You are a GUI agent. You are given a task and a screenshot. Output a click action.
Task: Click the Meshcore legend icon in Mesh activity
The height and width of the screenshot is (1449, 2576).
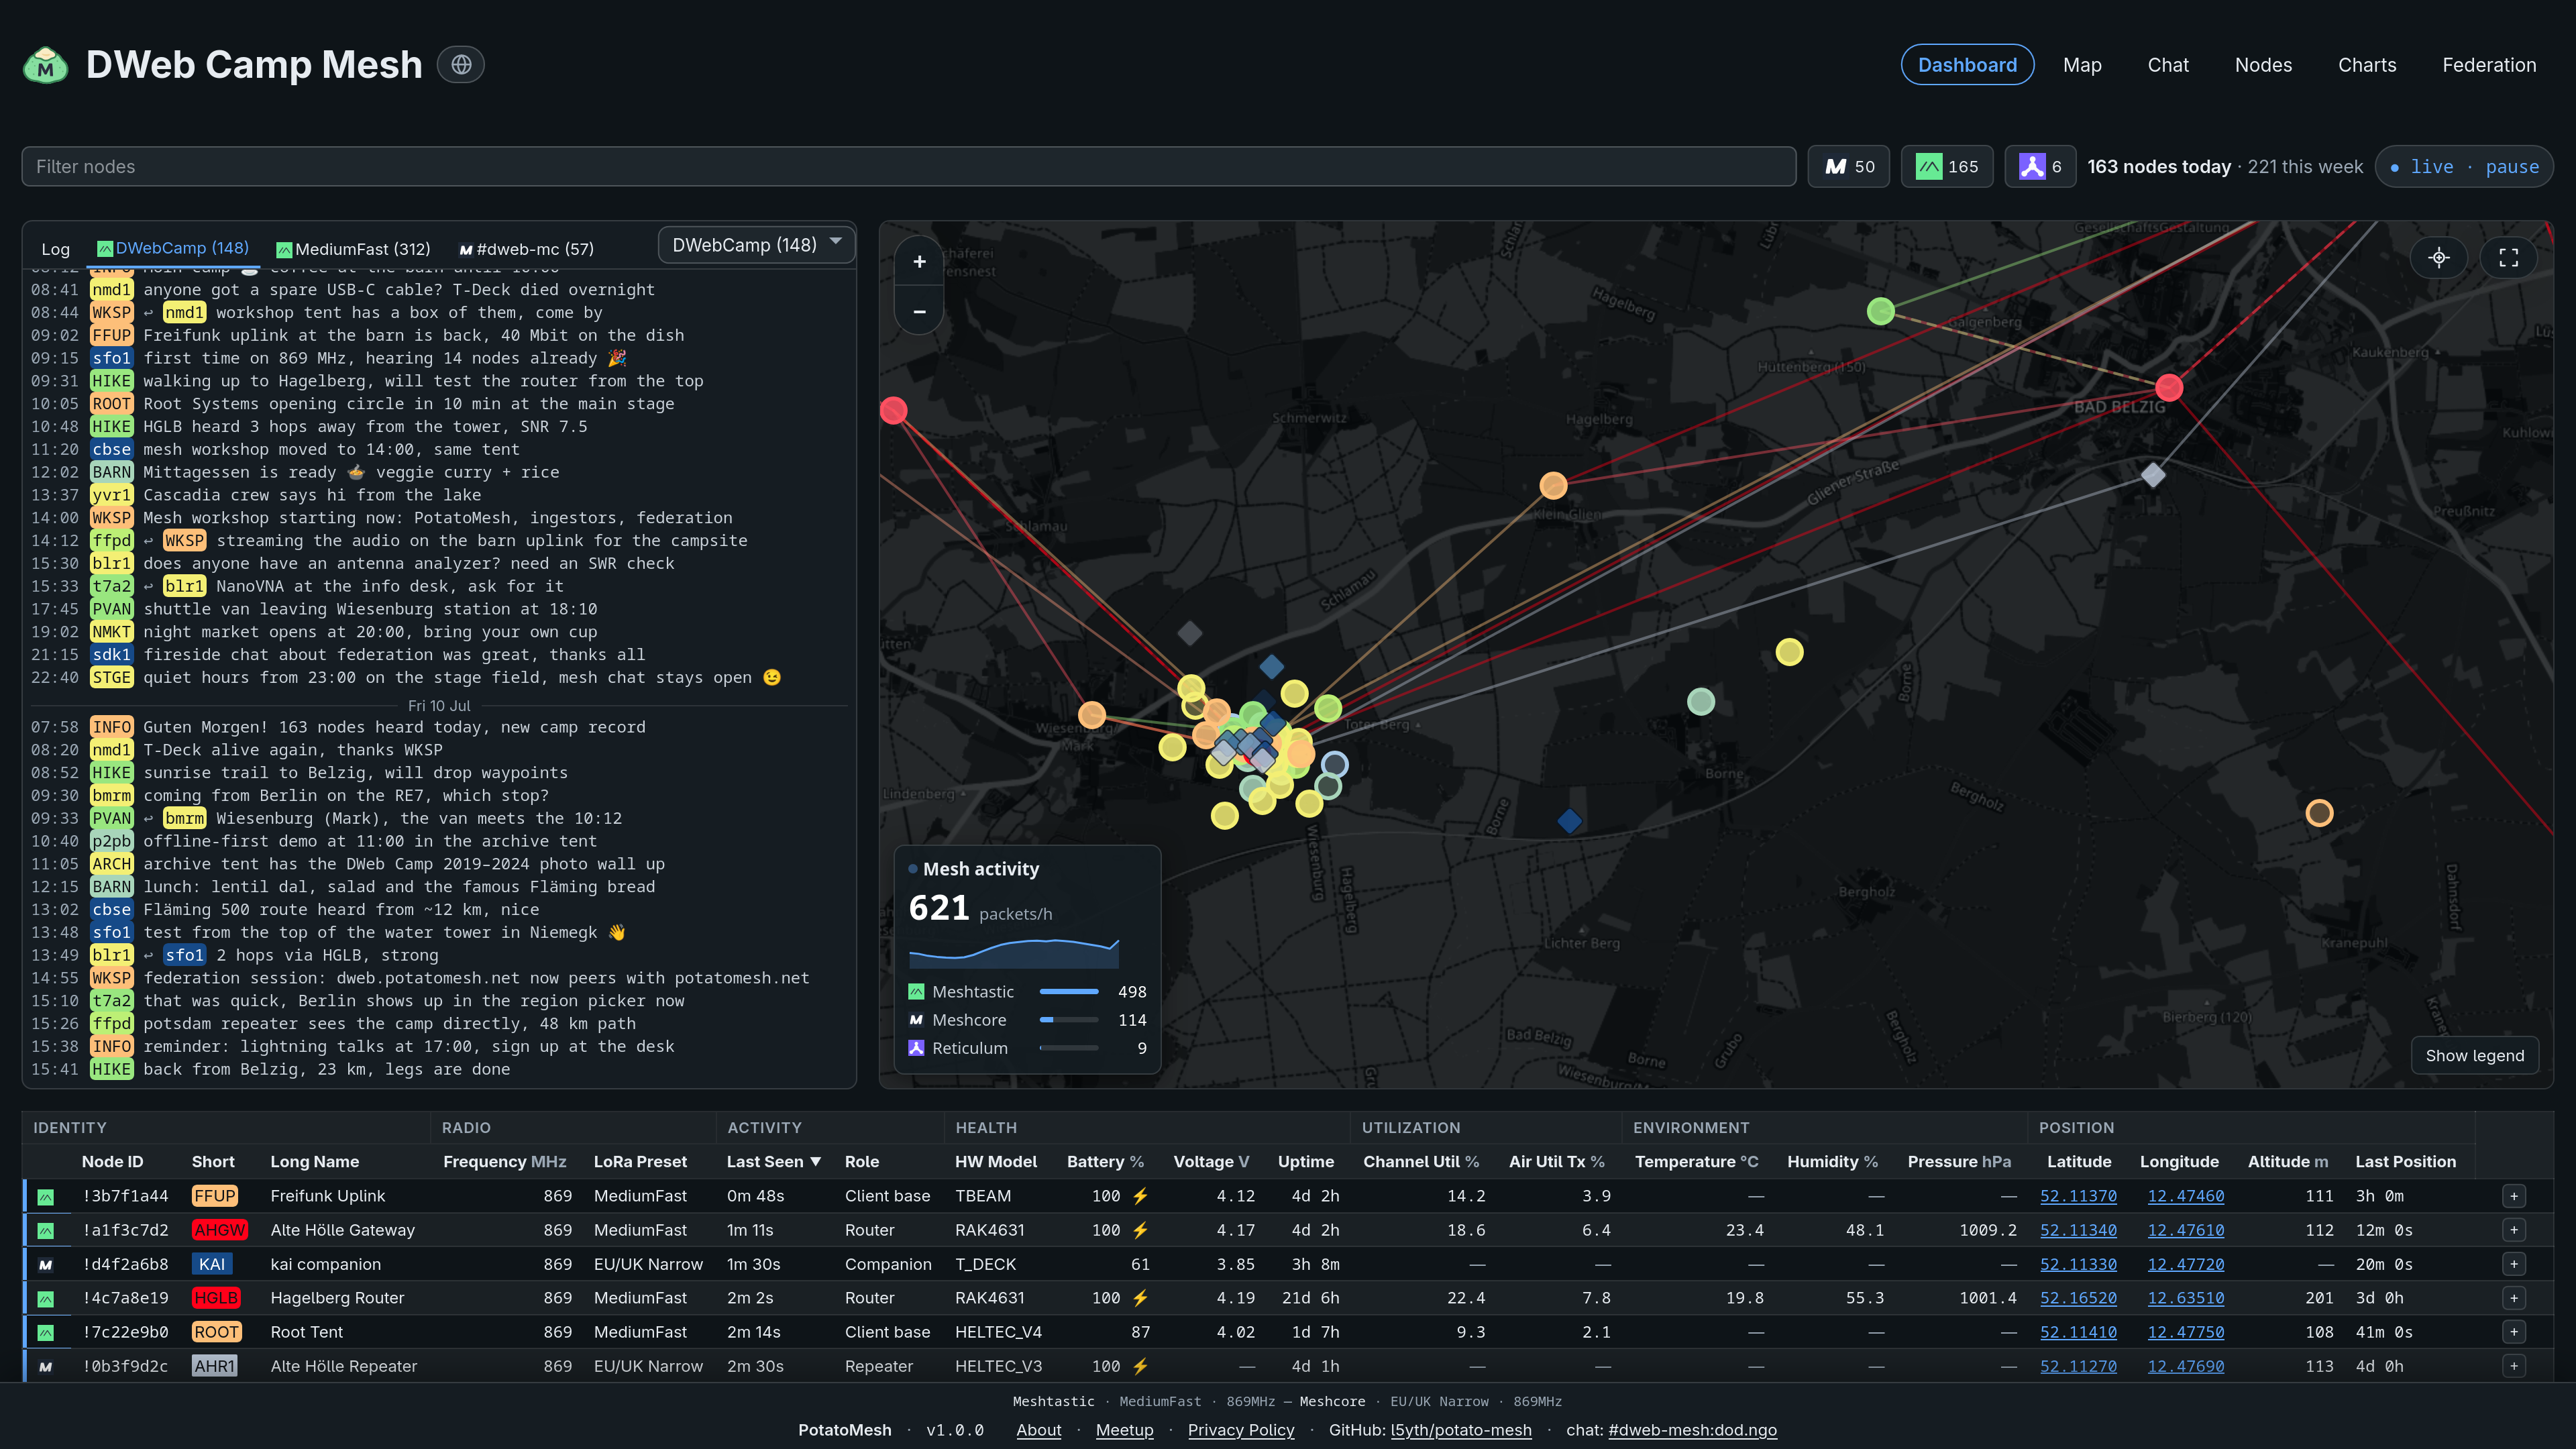click(916, 1020)
